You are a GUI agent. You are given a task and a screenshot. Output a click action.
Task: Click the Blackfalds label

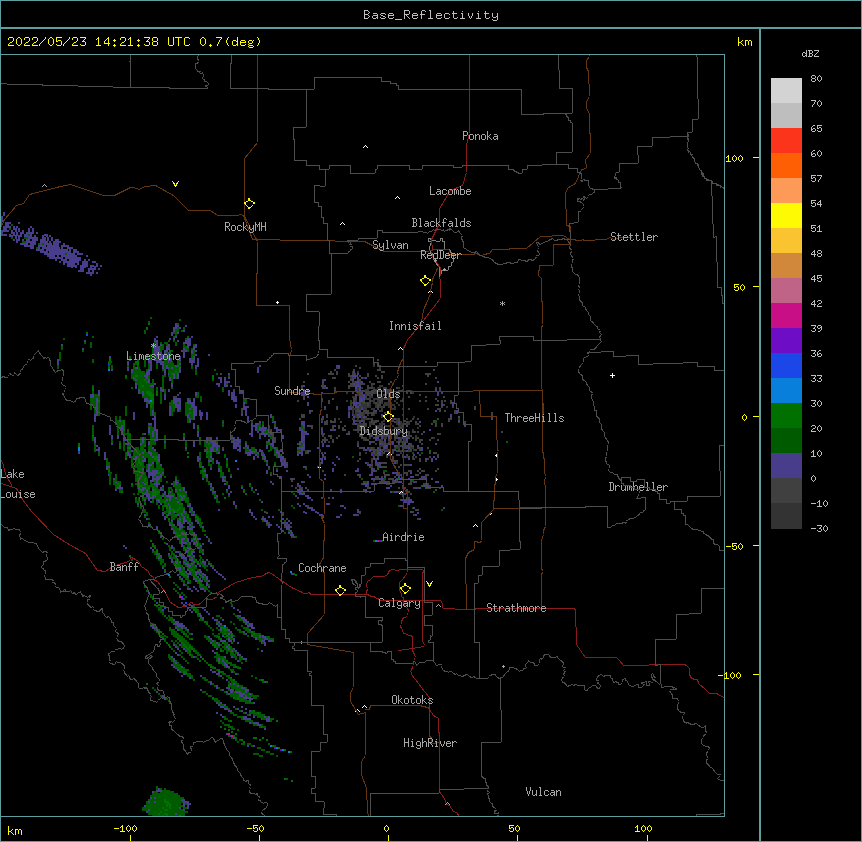tap(441, 223)
